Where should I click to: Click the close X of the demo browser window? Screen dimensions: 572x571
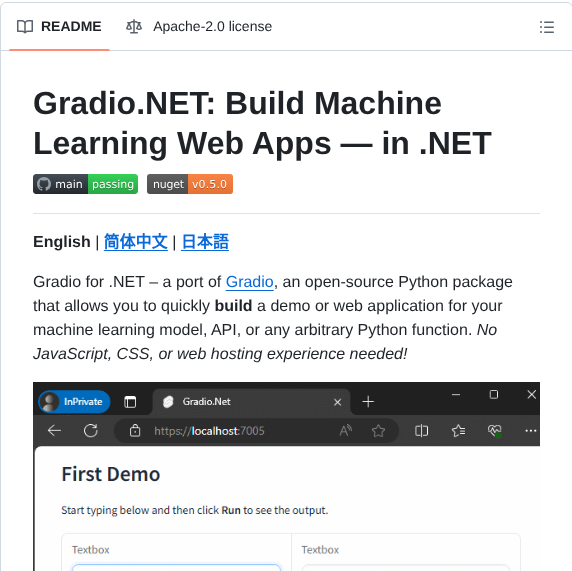[x=532, y=394]
